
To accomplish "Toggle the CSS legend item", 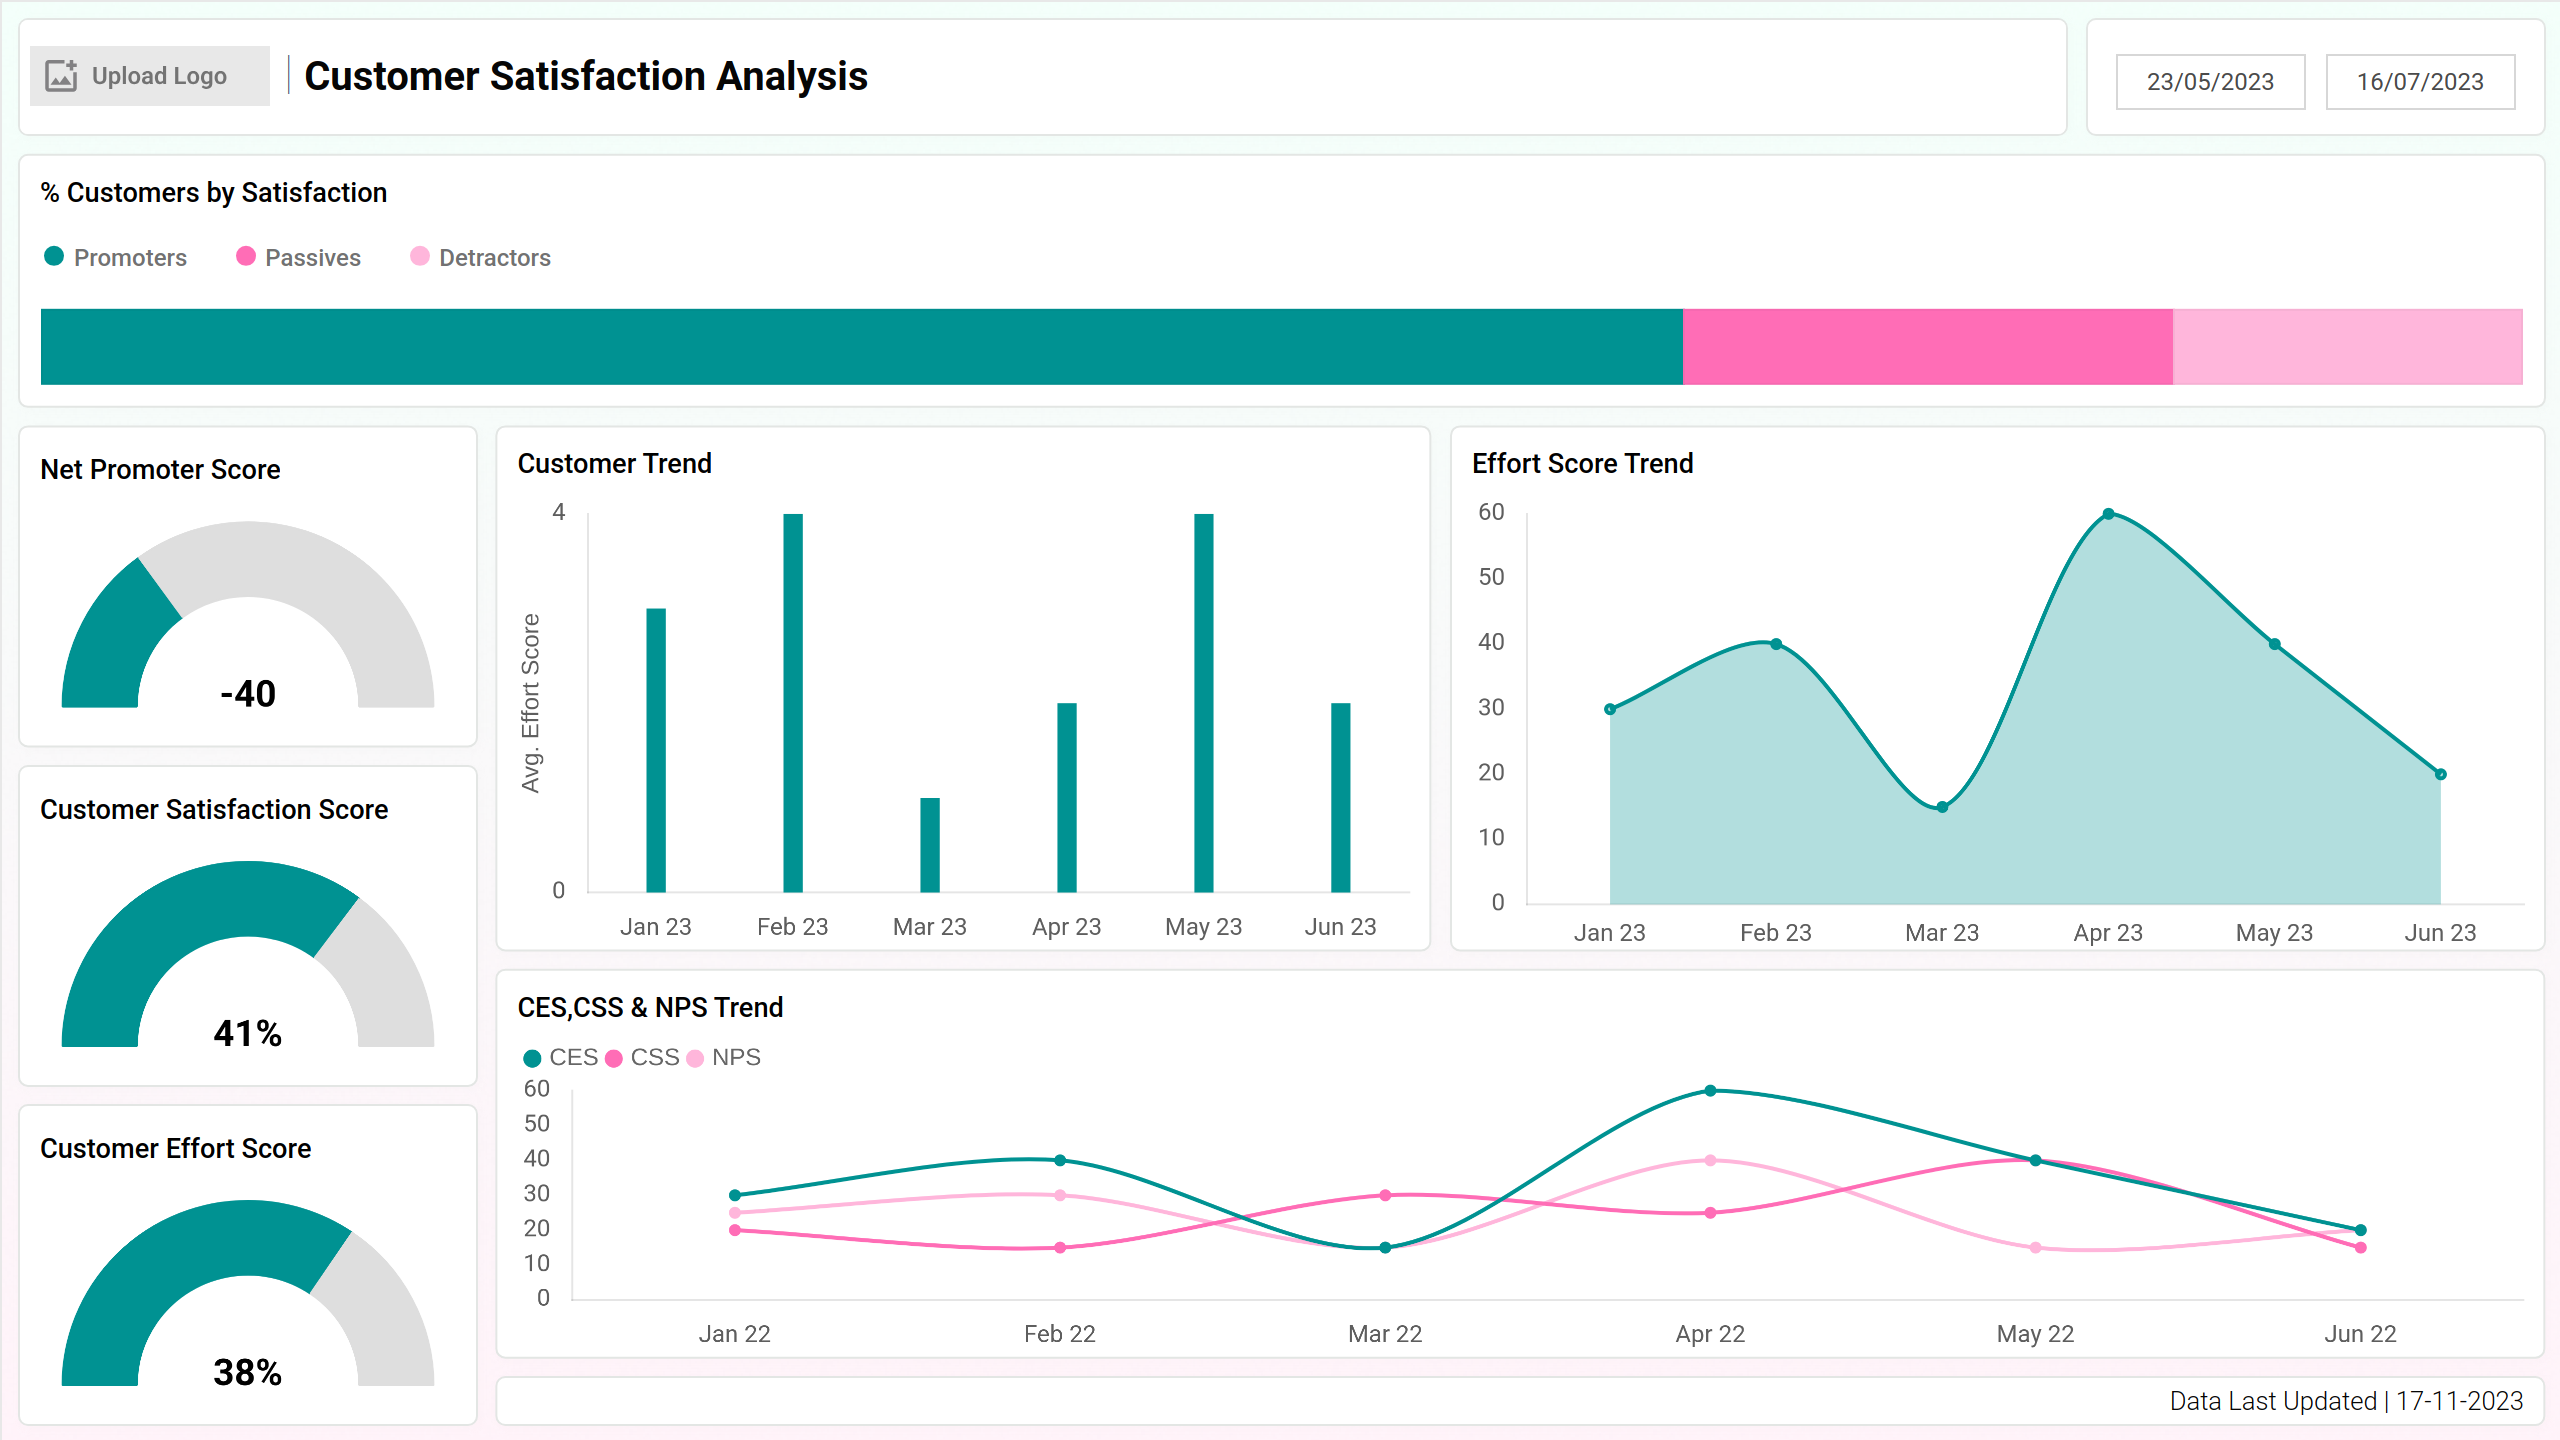I will [642, 1058].
